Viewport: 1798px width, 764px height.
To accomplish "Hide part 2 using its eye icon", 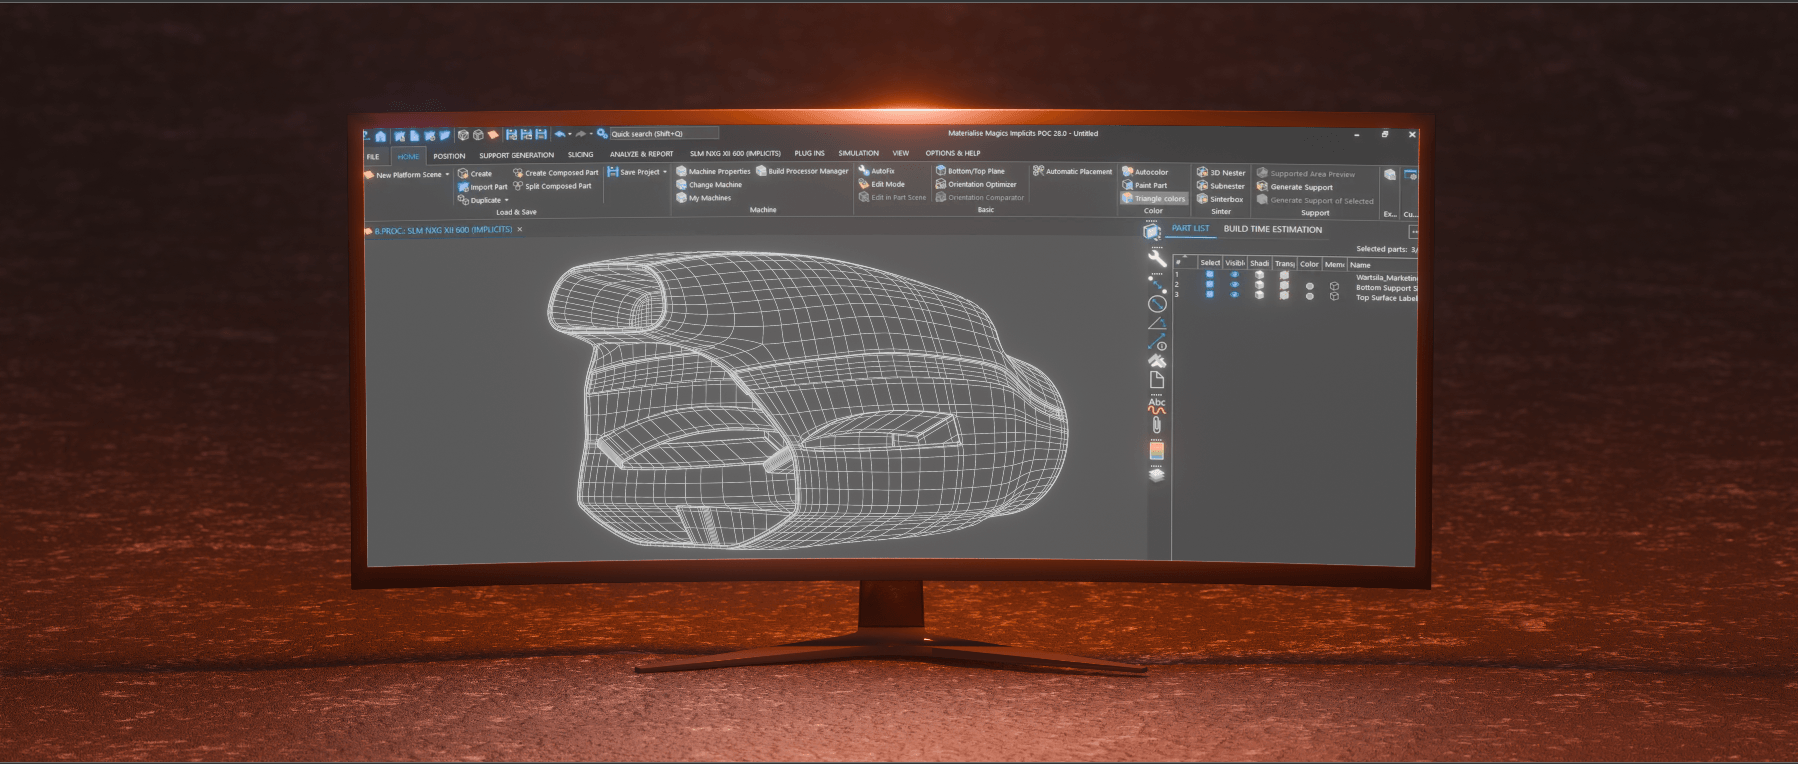I will tap(1234, 285).
